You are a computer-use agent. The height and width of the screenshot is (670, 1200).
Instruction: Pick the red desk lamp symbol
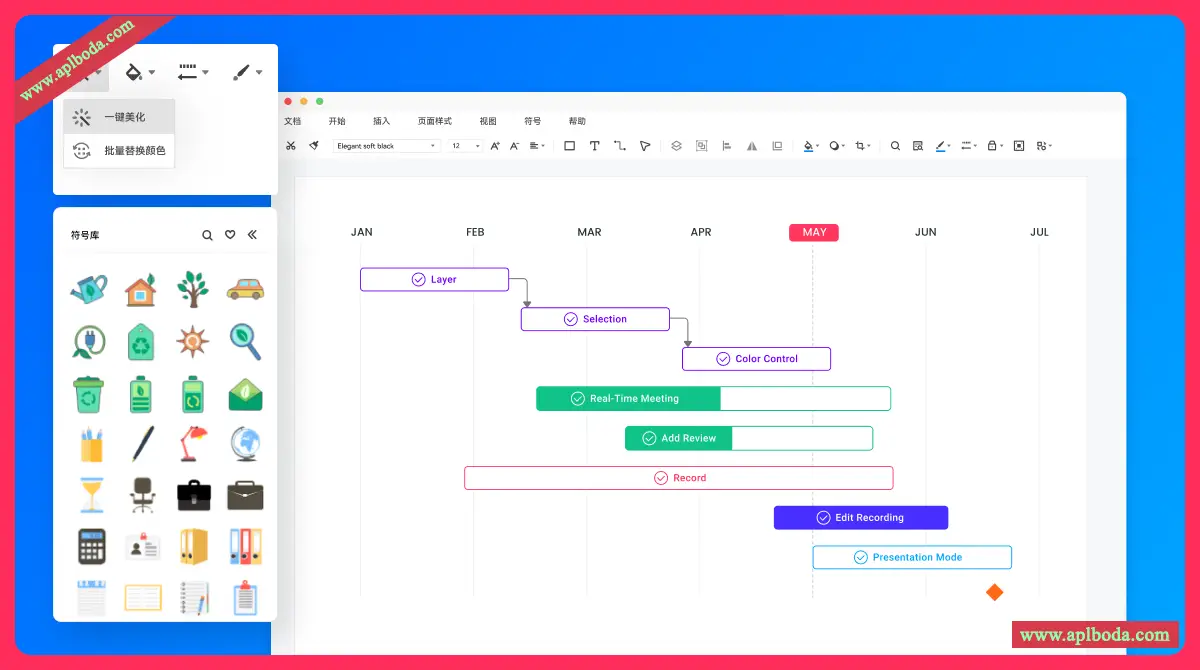point(193,444)
